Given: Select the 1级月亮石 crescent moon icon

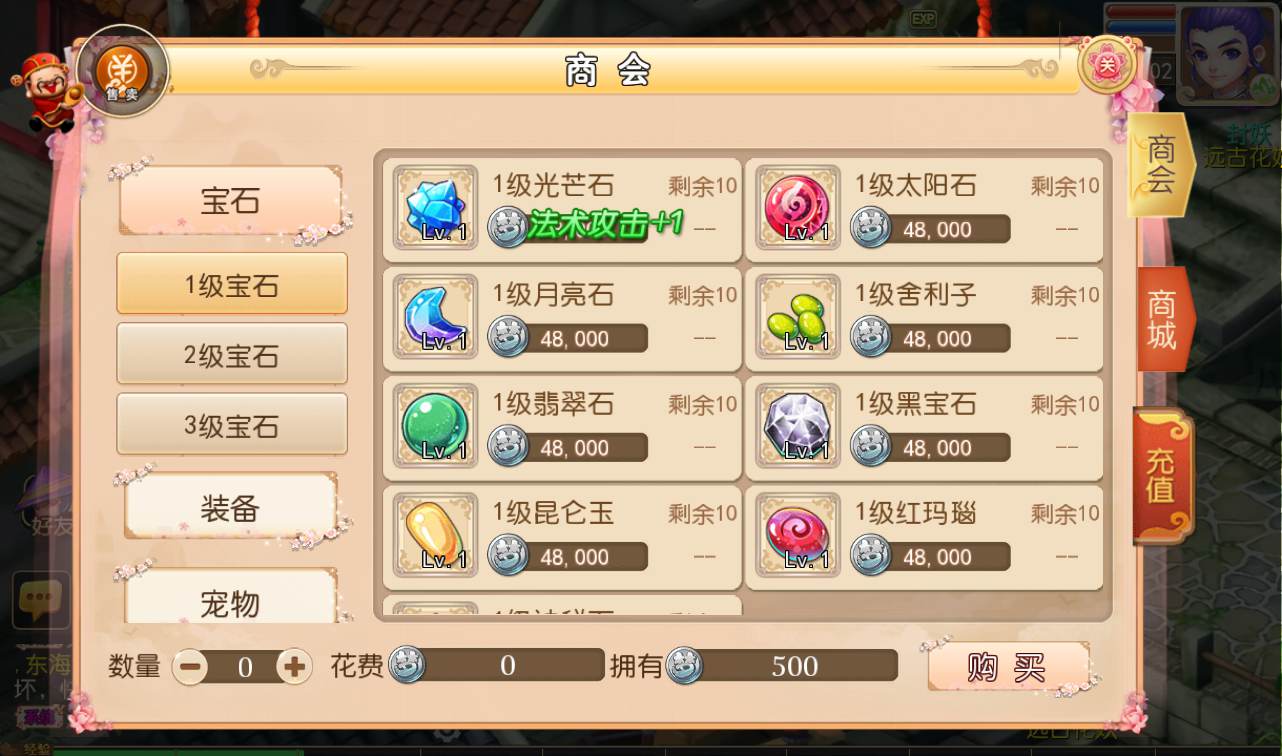Looking at the screenshot, I should pyautogui.click(x=435, y=316).
